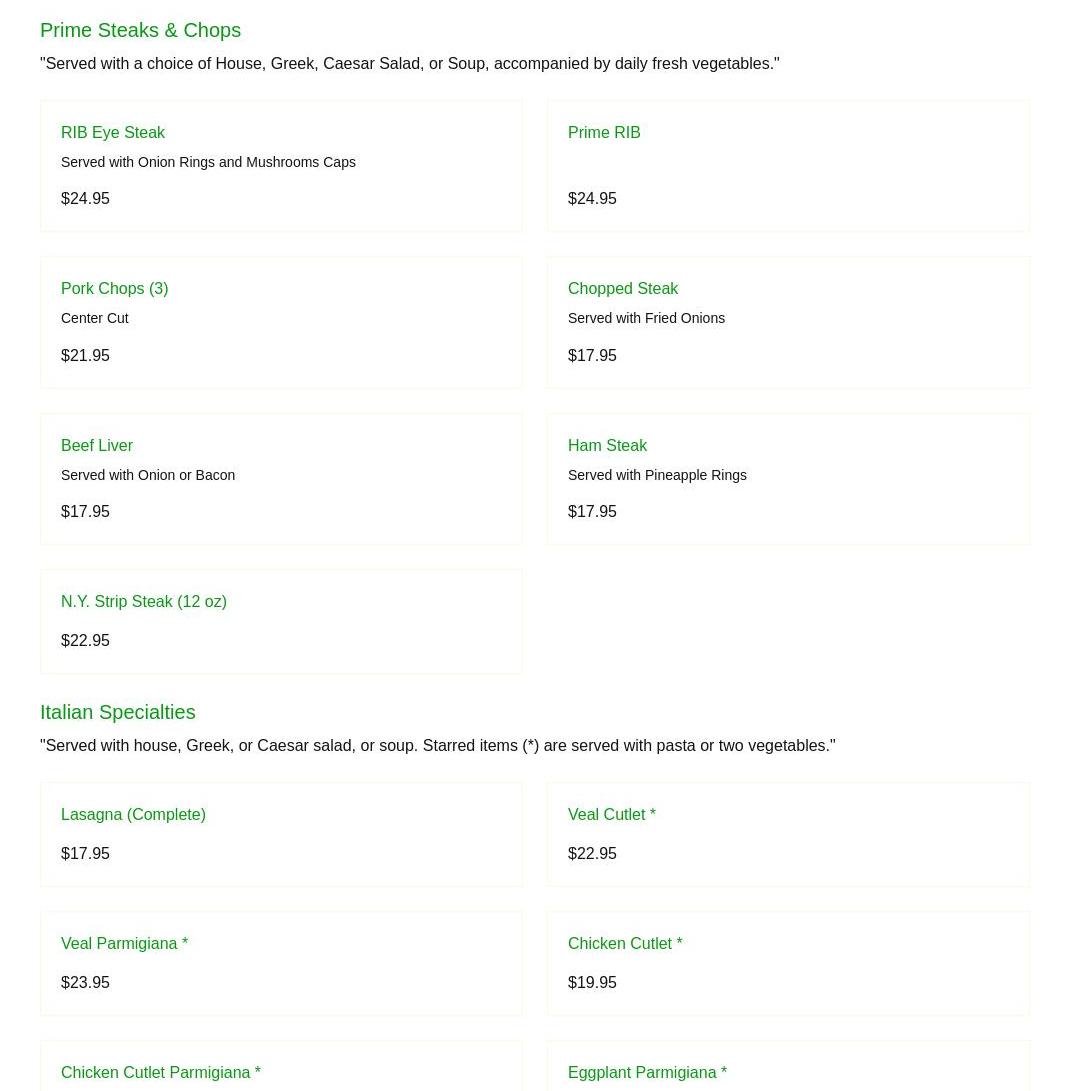
Task: Click the Pork Chops (3) item
Action: tap(114, 288)
